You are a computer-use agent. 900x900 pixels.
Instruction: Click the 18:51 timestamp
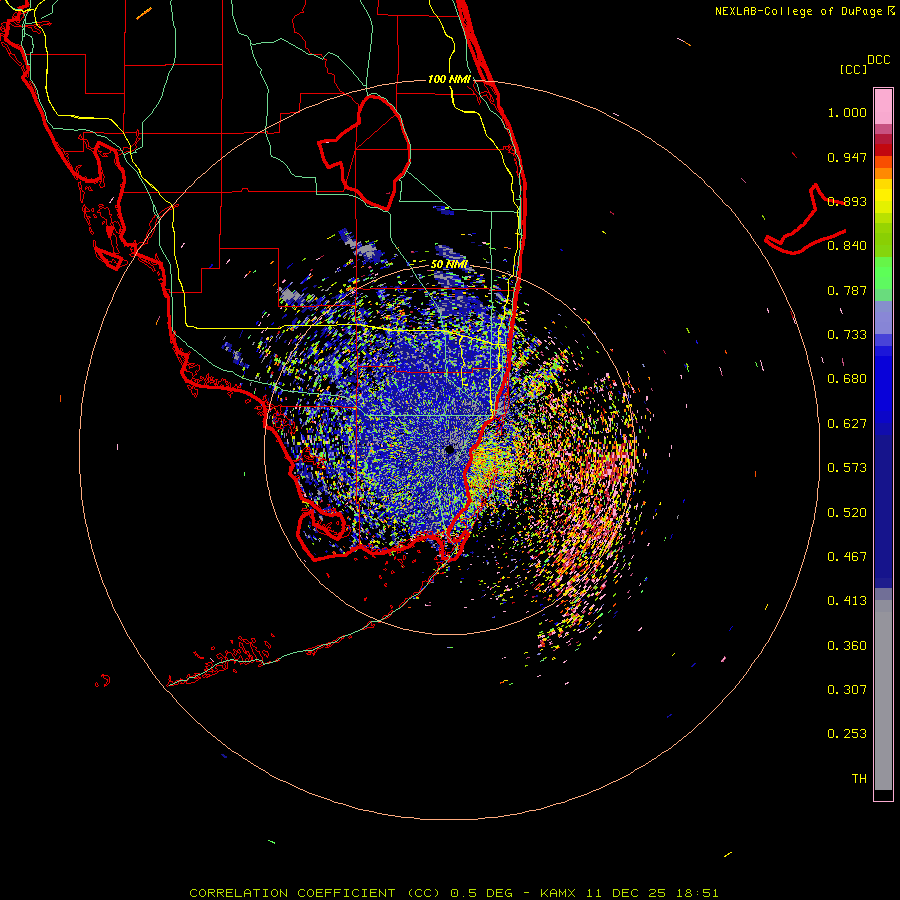[697, 893]
